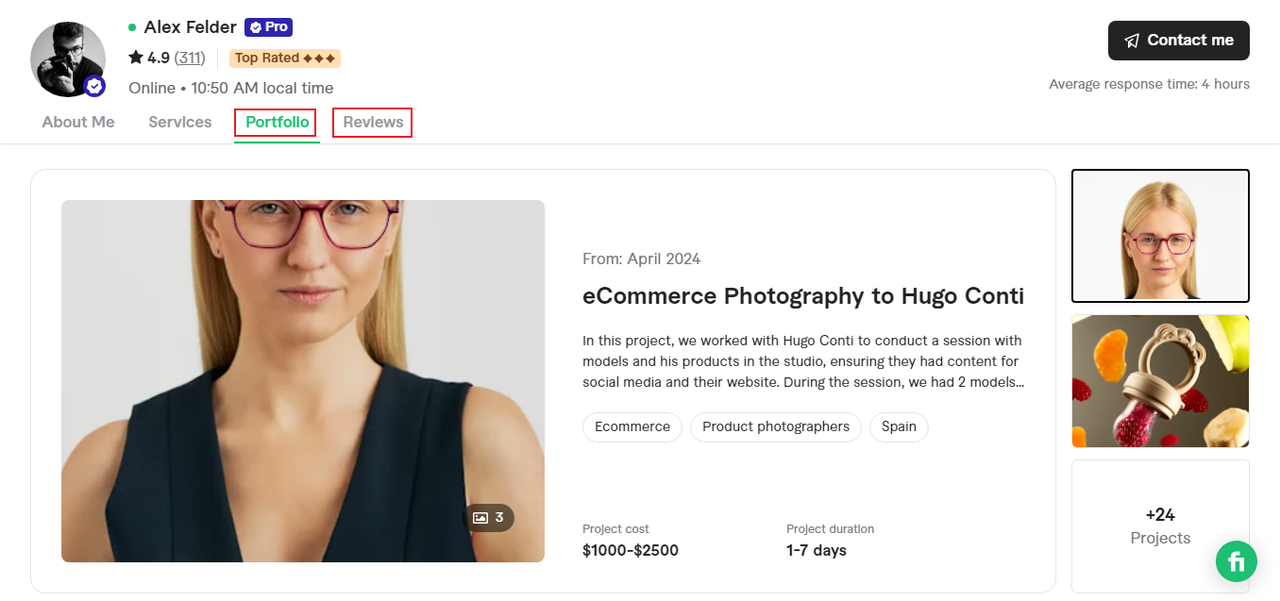This screenshot has width=1280, height=601.
Task: Click the Spain tag
Action: 899,427
